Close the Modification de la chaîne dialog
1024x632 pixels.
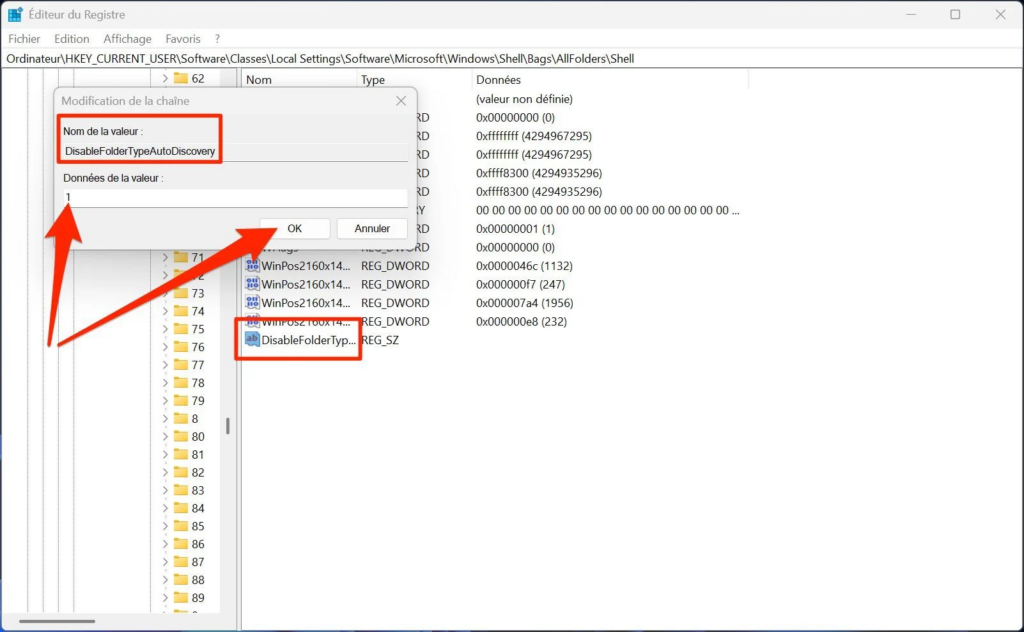point(401,101)
